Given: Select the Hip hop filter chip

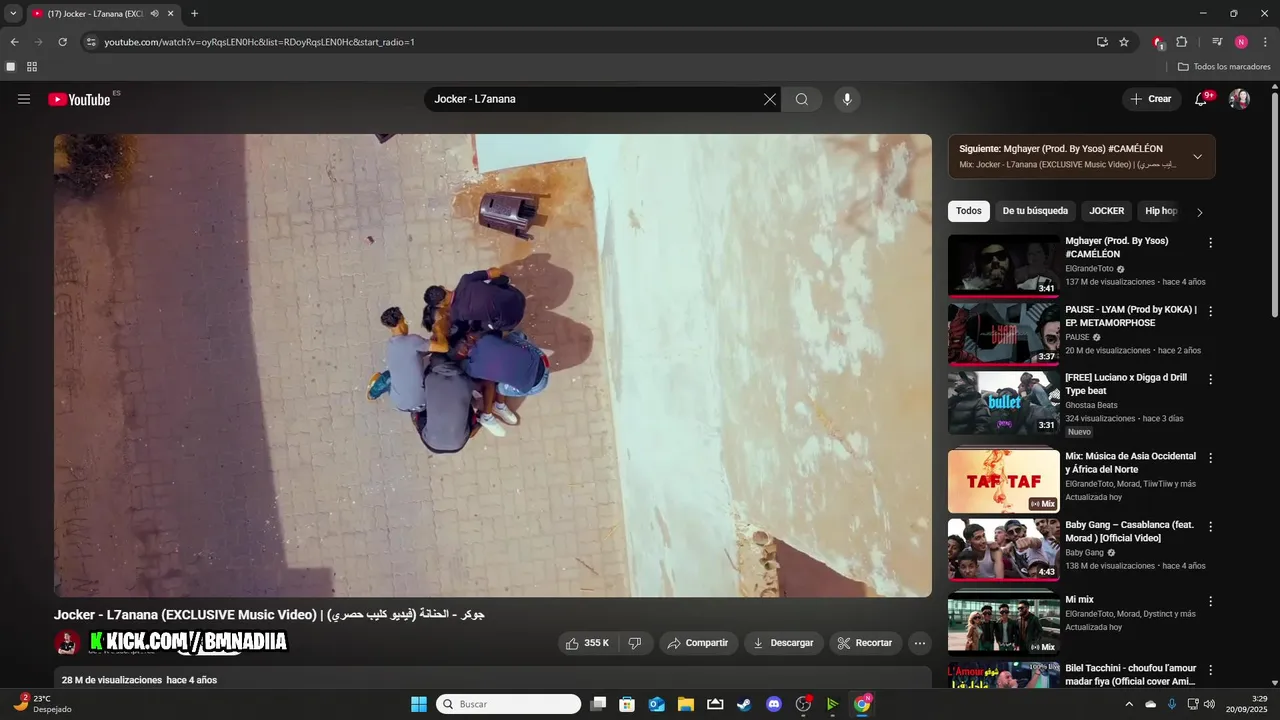Looking at the screenshot, I should click(x=1161, y=211).
